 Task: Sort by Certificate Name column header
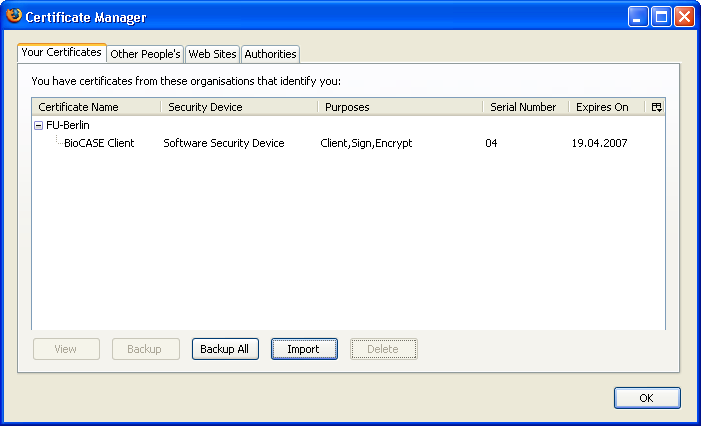click(96, 107)
